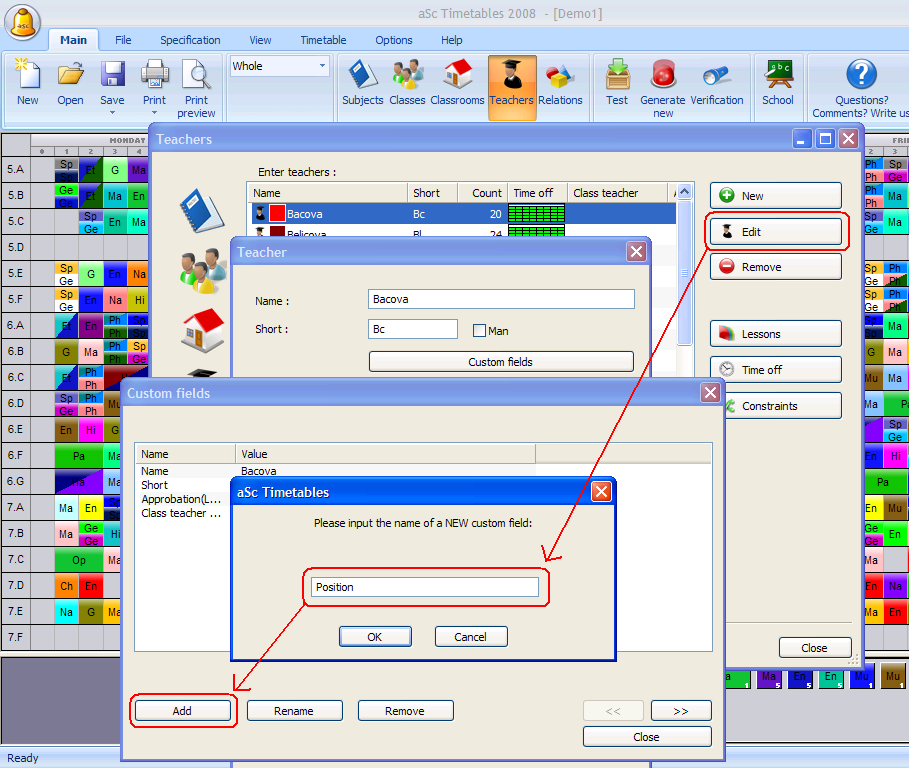Toggle the Man checkbox
This screenshot has height=771, width=909.
[479, 330]
